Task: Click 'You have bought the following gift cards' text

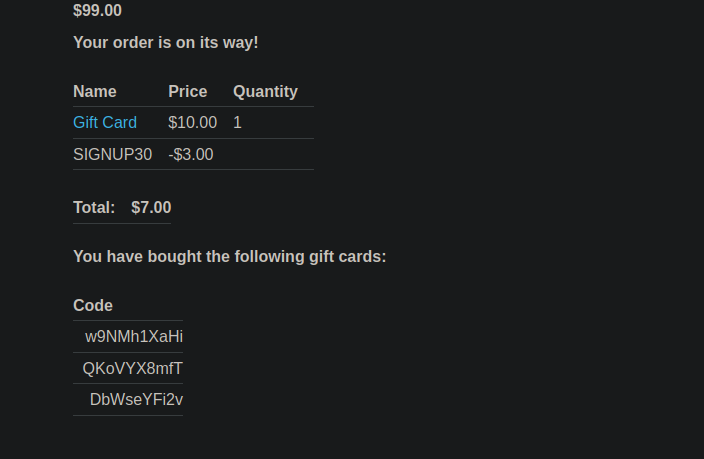Action: [x=229, y=256]
